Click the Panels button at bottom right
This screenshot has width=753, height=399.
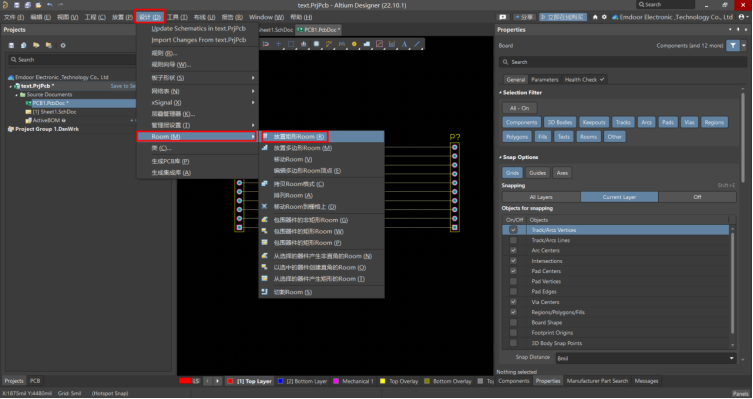pyautogui.click(x=740, y=394)
